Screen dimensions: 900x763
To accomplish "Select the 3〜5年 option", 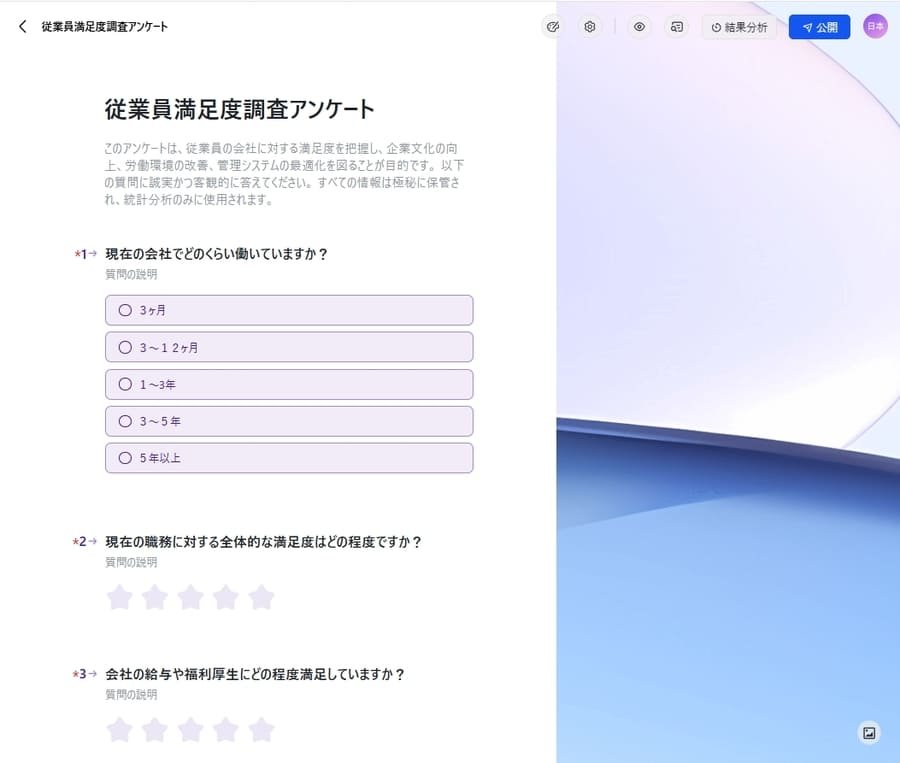I will click(x=289, y=421).
